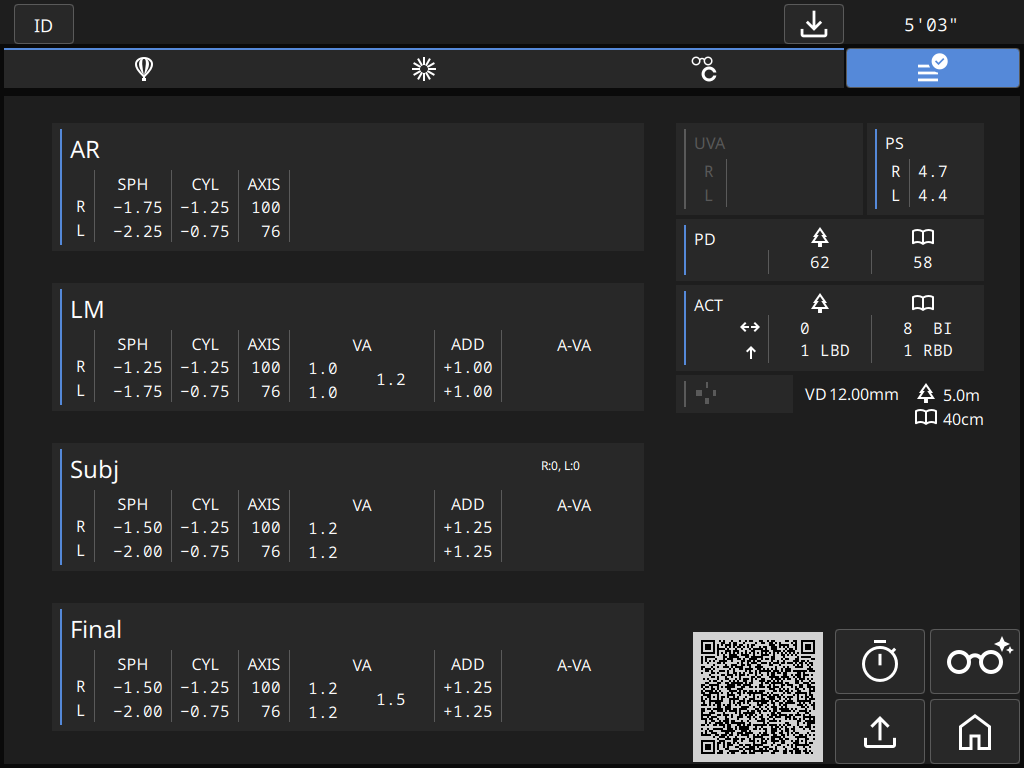Select the Subj data panel

[347, 507]
